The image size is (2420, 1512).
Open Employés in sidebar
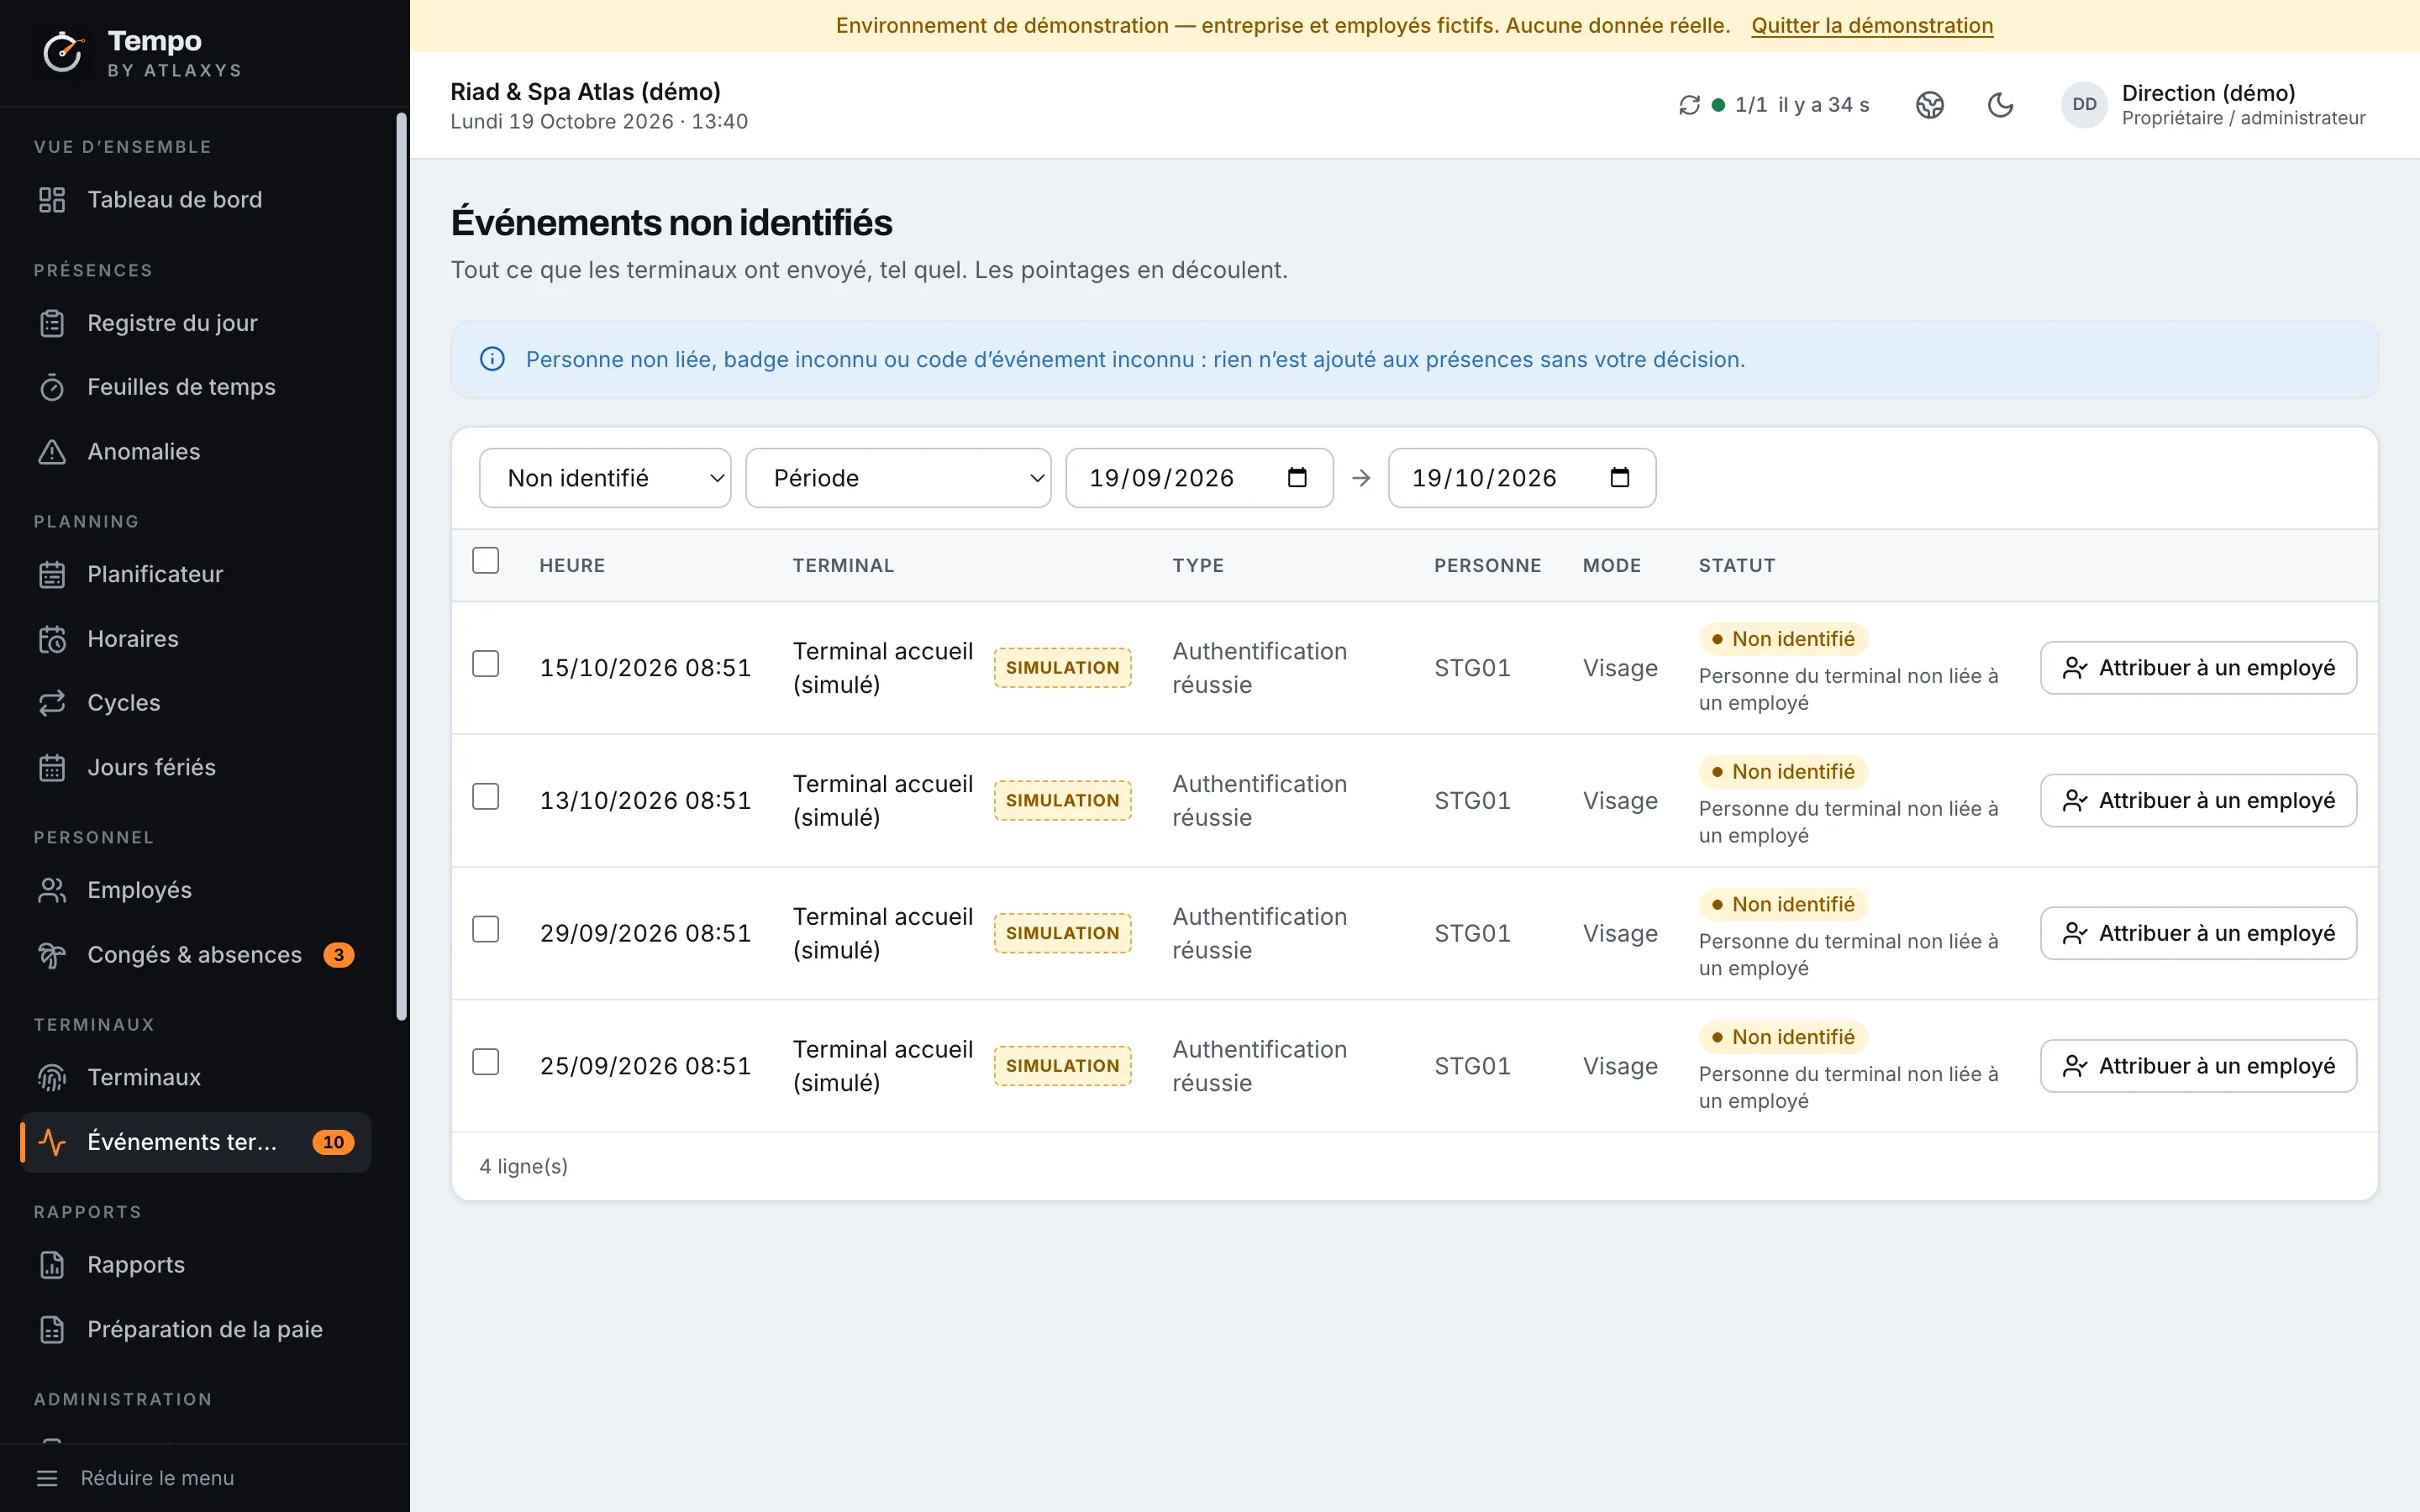tap(195, 890)
